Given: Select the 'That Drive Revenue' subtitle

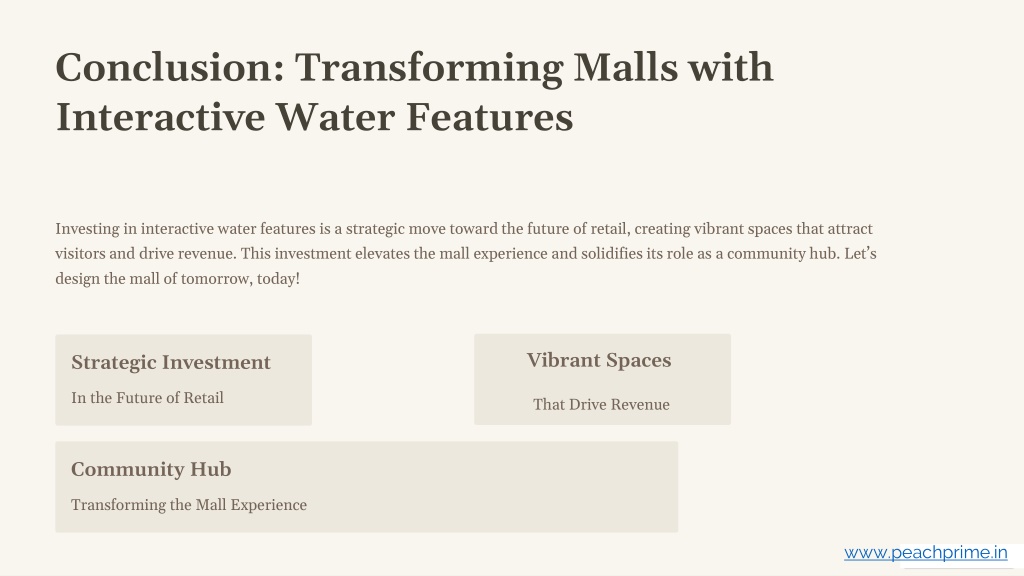Looking at the screenshot, I should click(601, 404).
